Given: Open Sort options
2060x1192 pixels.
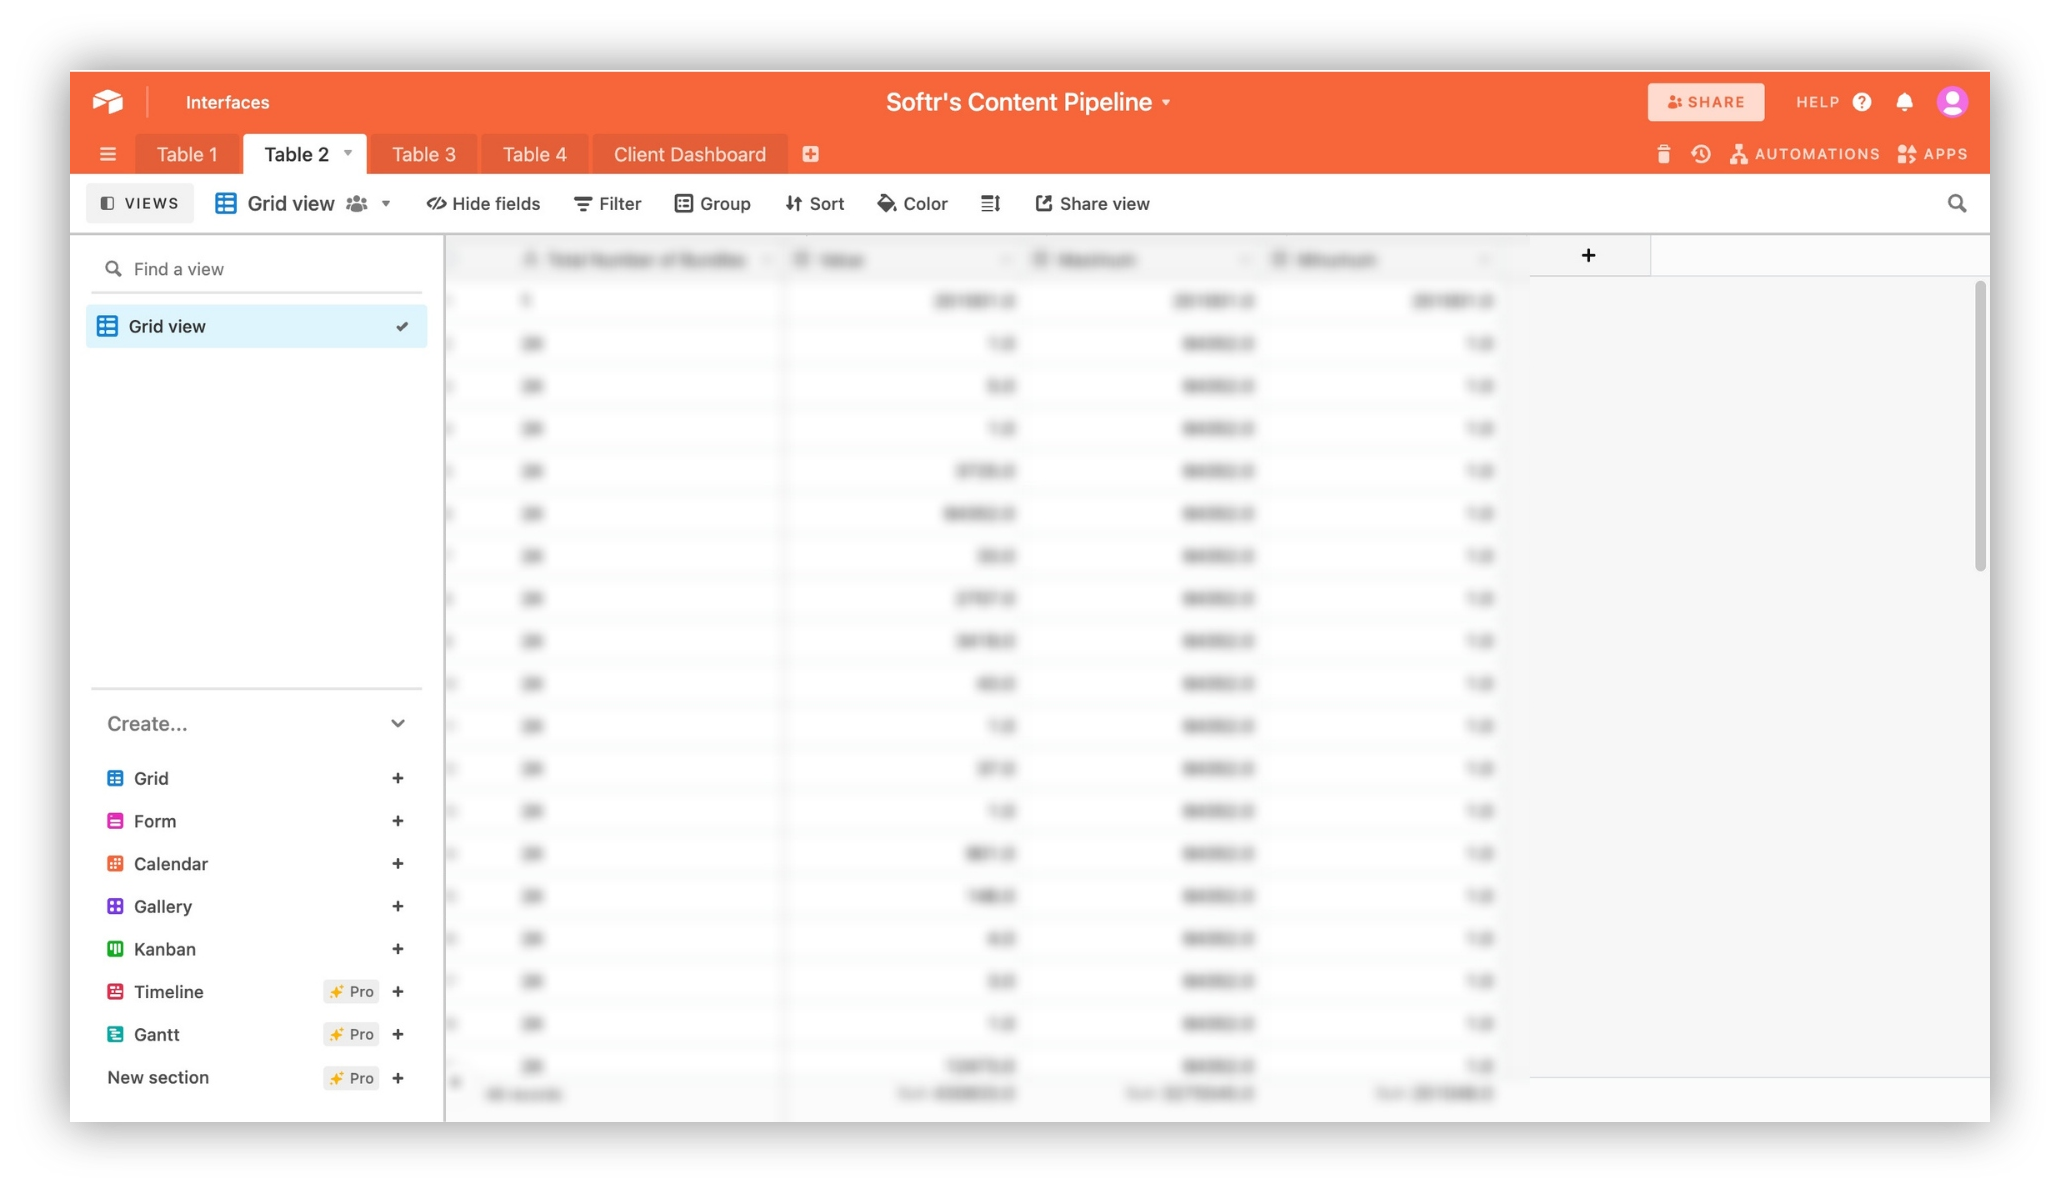Looking at the screenshot, I should pyautogui.click(x=815, y=204).
